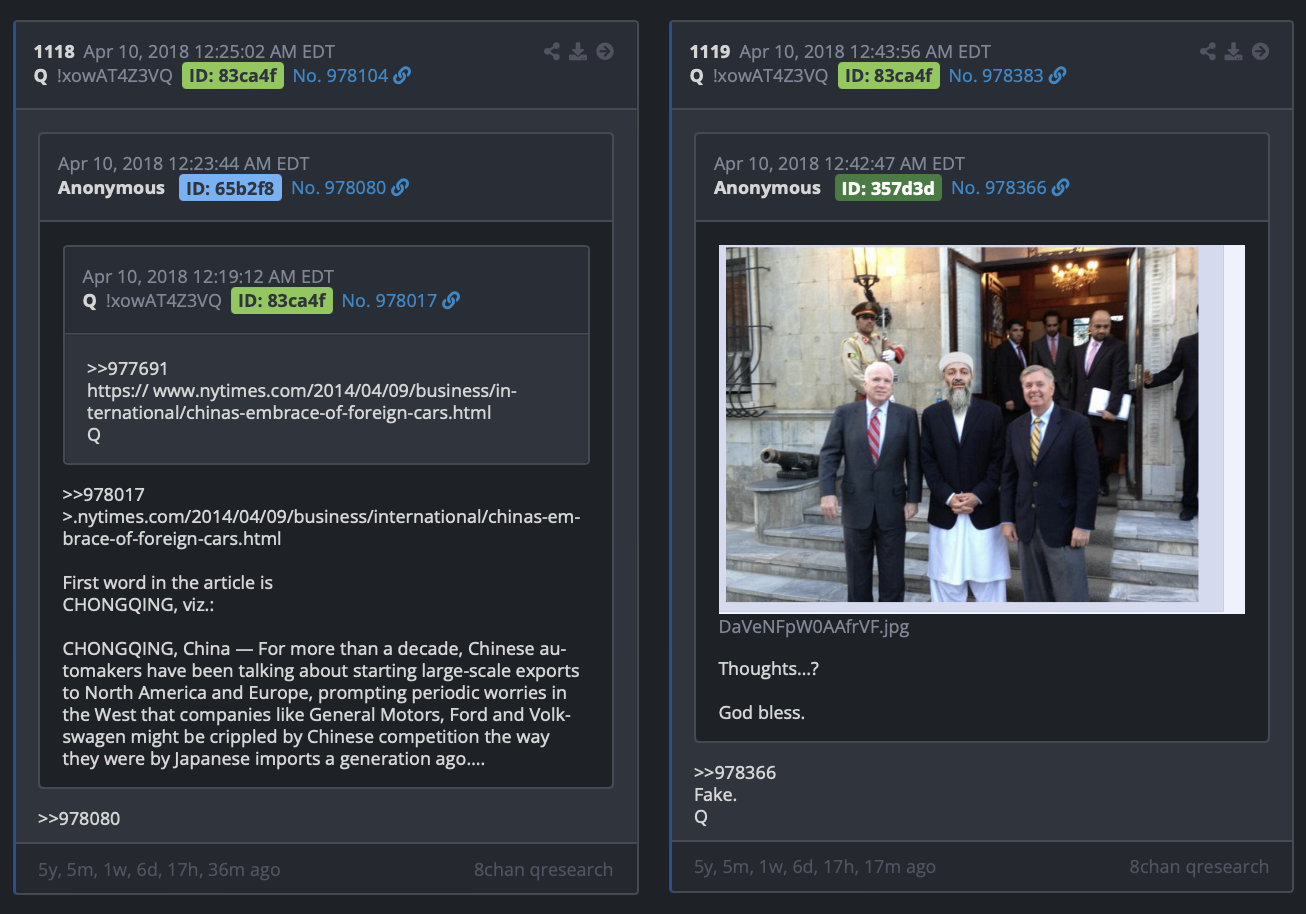This screenshot has height=914, width=1306.
Task: Click post number 1118
Action: pos(54,51)
